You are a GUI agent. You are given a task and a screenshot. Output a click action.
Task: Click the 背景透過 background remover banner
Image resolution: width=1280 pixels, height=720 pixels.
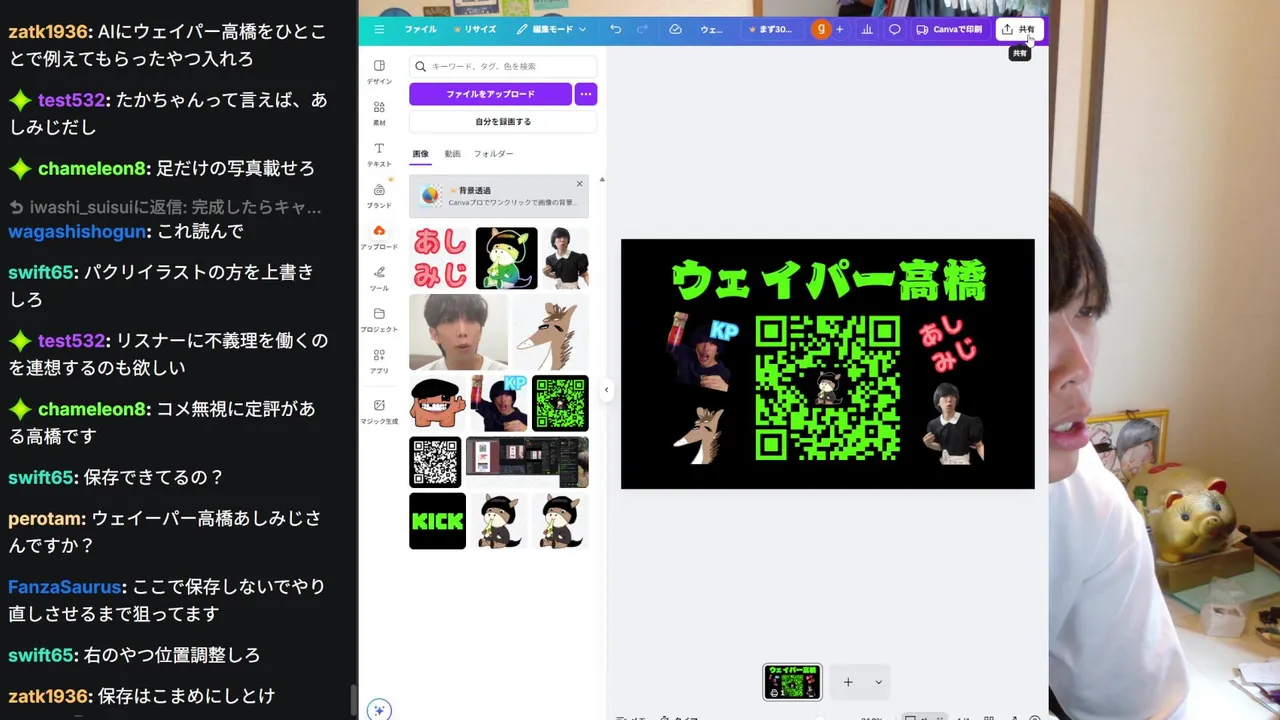pyautogui.click(x=498, y=196)
